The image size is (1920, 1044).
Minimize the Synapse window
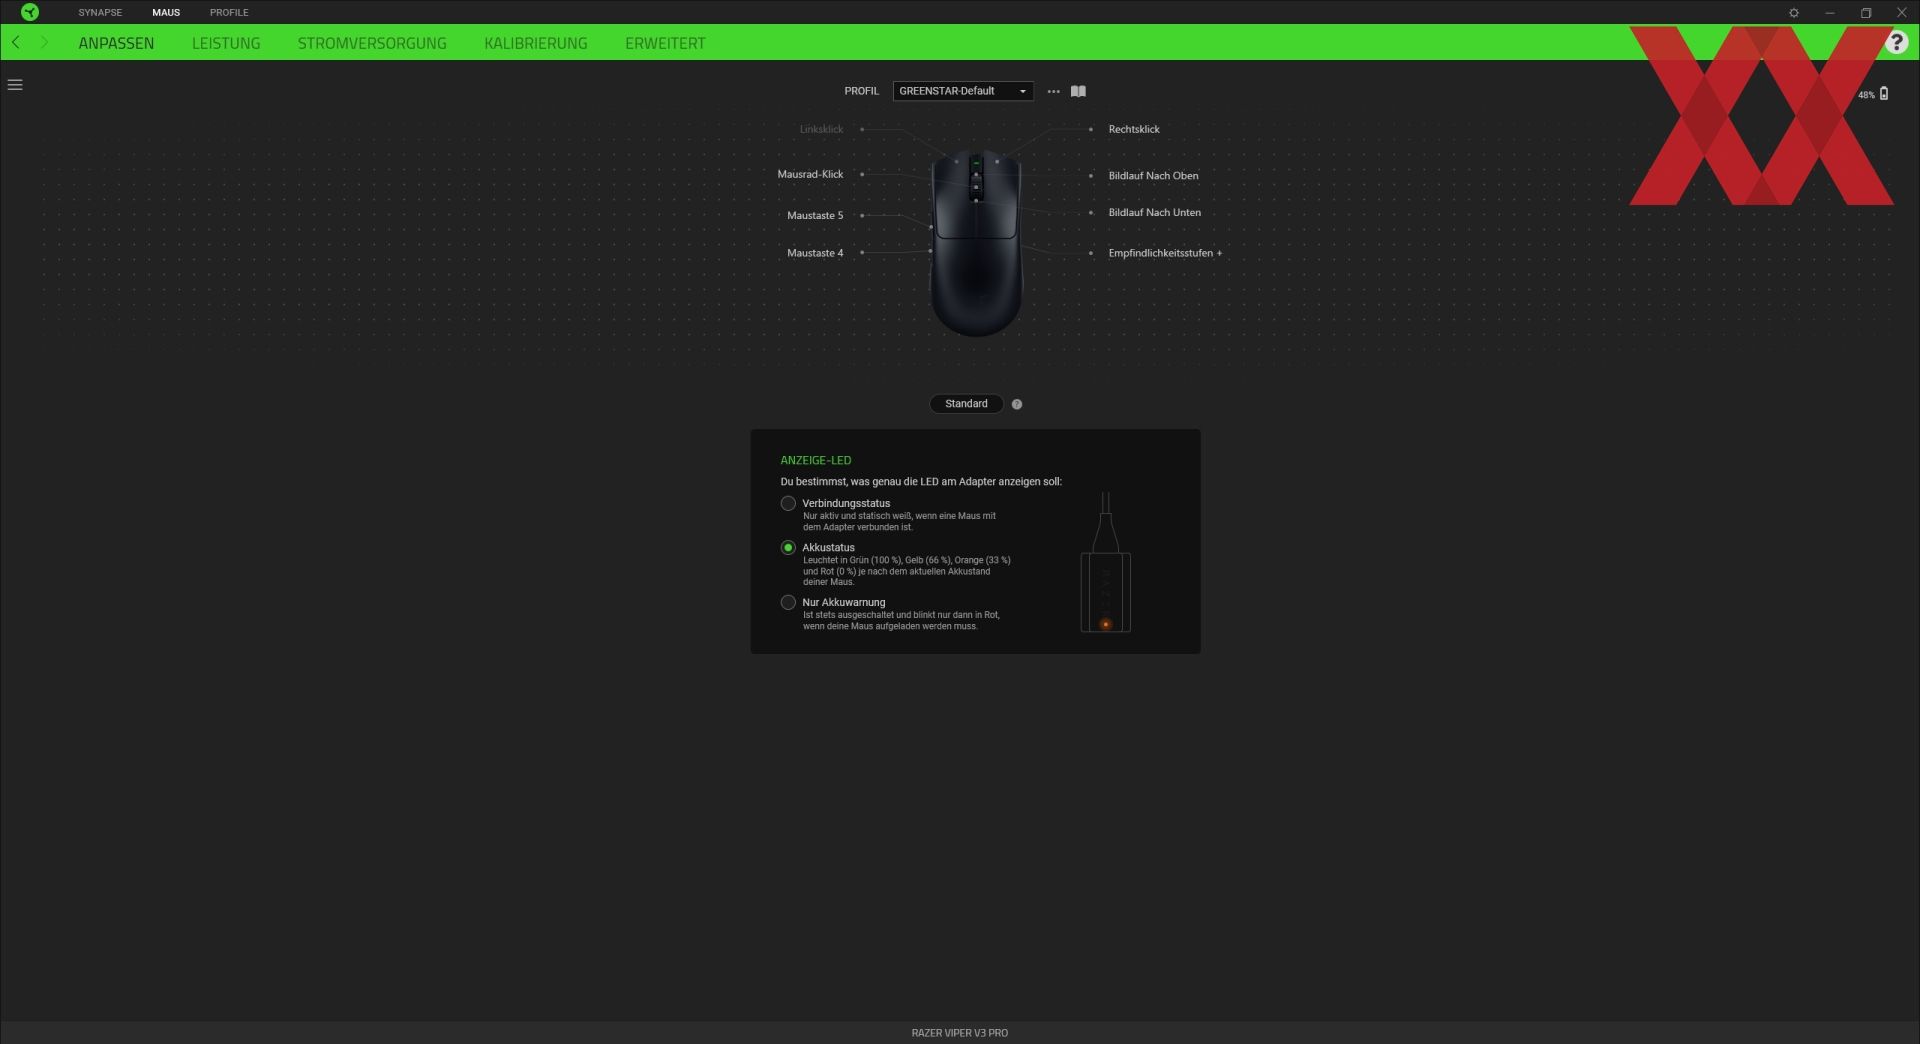1830,13
